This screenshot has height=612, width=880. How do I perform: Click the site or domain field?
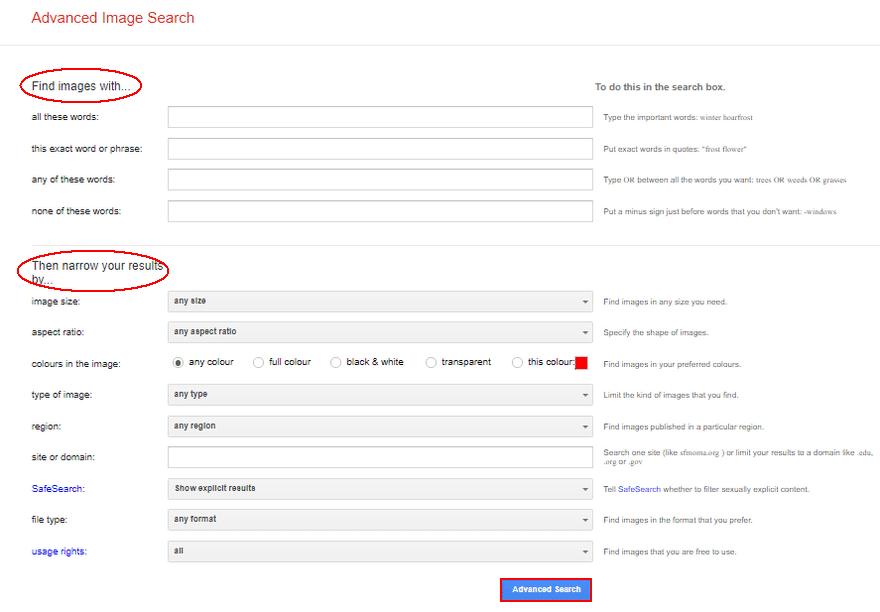380,457
